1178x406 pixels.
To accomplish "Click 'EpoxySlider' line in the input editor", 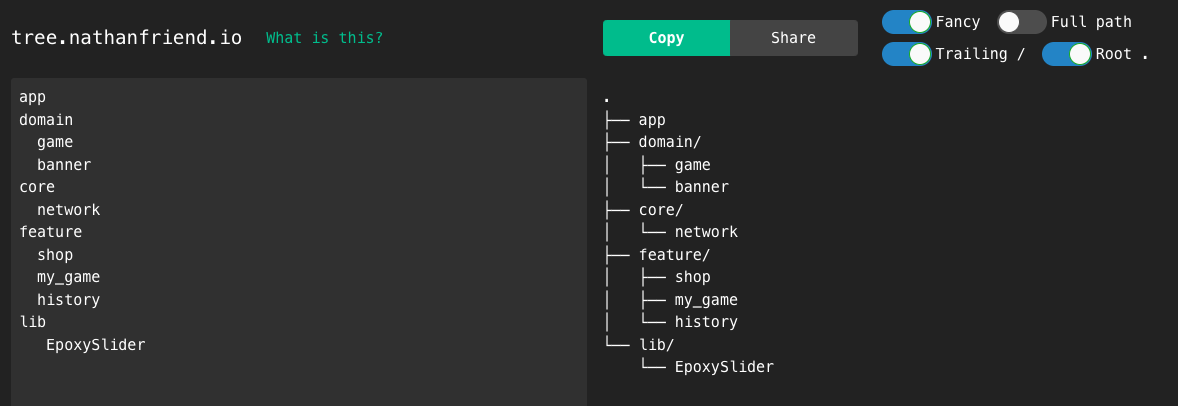I will (95, 344).
